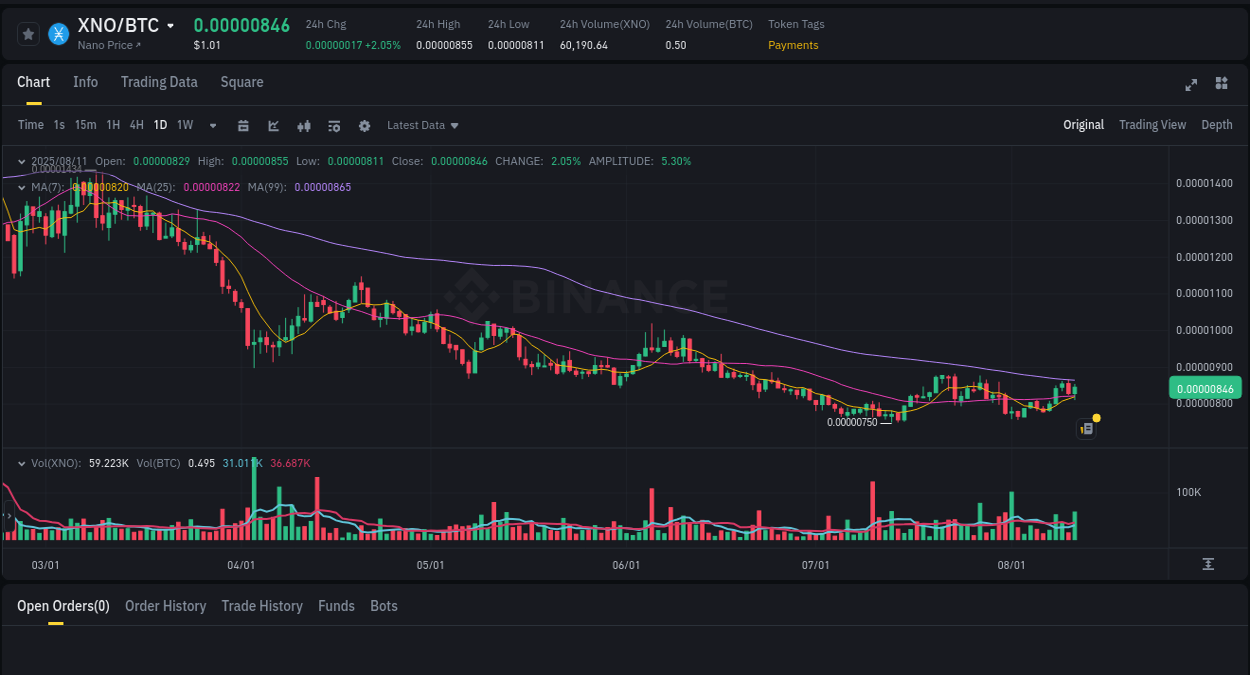
Task: Open the panel layout grid icon
Action: pos(1221,84)
